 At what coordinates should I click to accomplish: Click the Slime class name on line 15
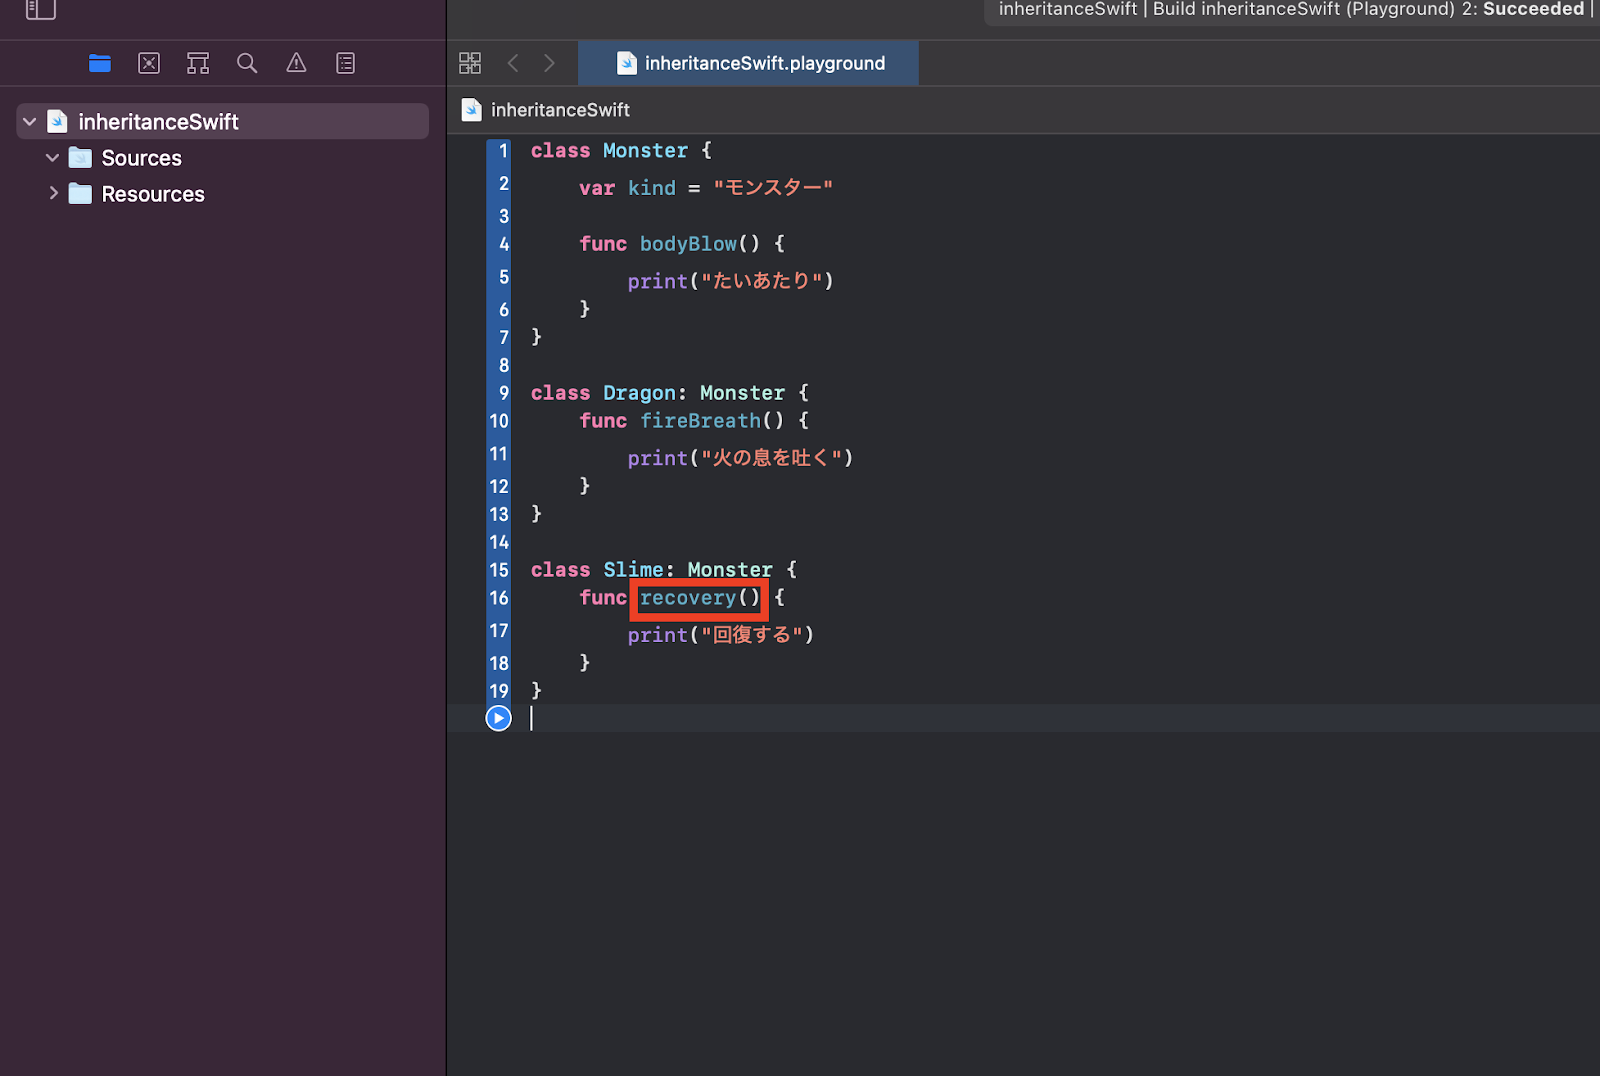[x=633, y=570]
